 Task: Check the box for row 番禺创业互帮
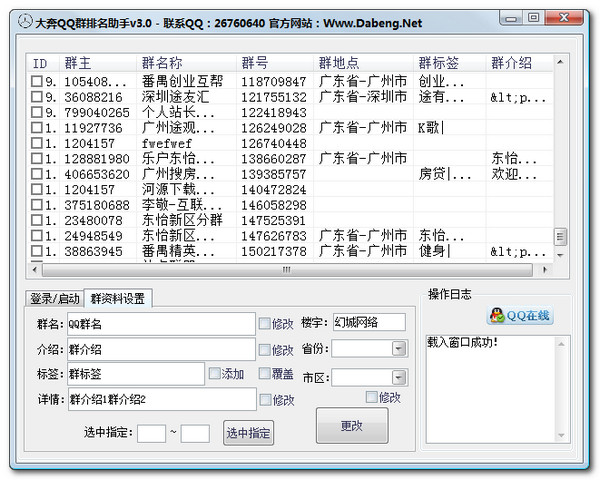click(36, 81)
